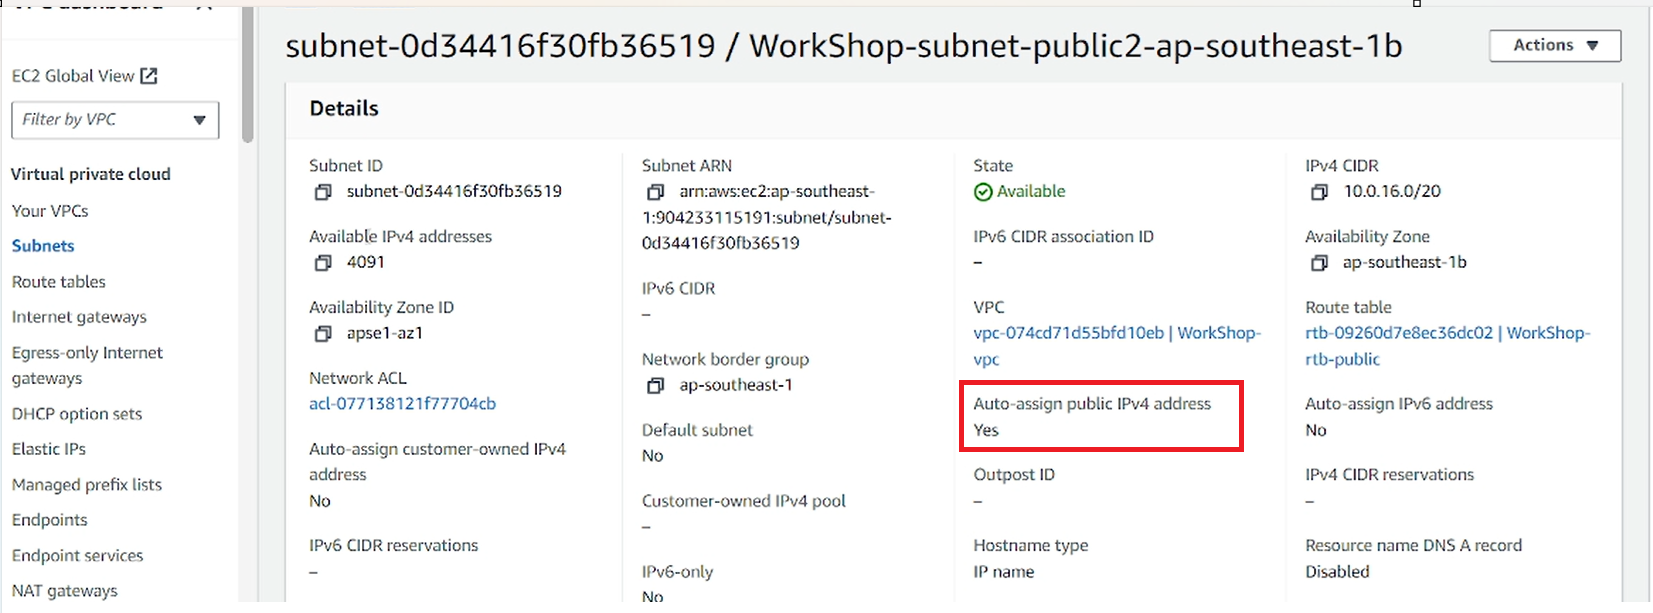Go to NAT gateways
This screenshot has height=613, width=1653.
point(65,591)
